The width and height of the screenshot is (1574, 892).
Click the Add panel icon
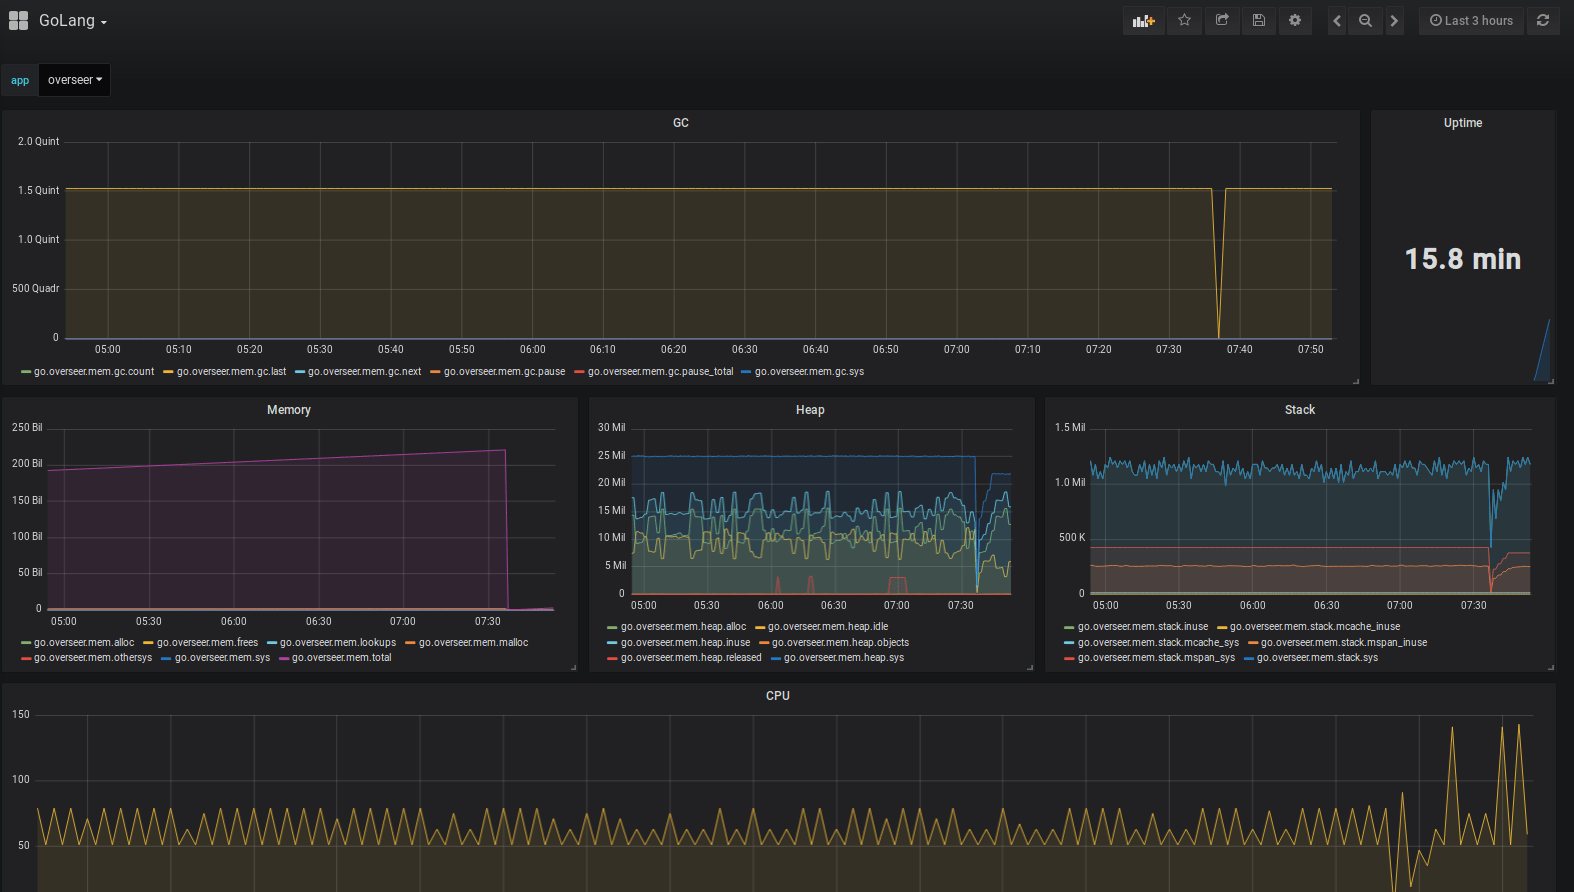pyautogui.click(x=1143, y=21)
